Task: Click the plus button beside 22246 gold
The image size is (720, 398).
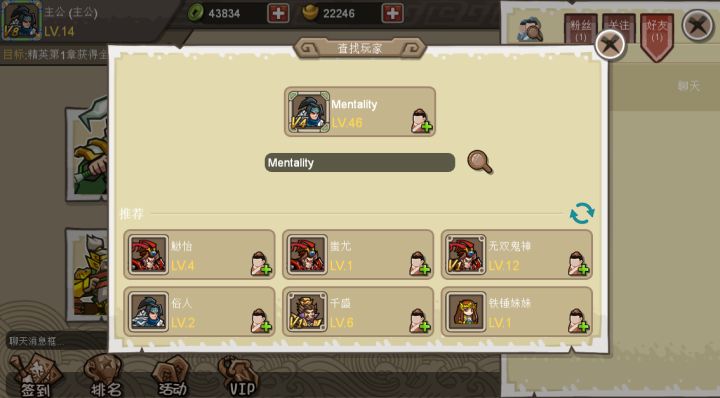Action: [393, 13]
